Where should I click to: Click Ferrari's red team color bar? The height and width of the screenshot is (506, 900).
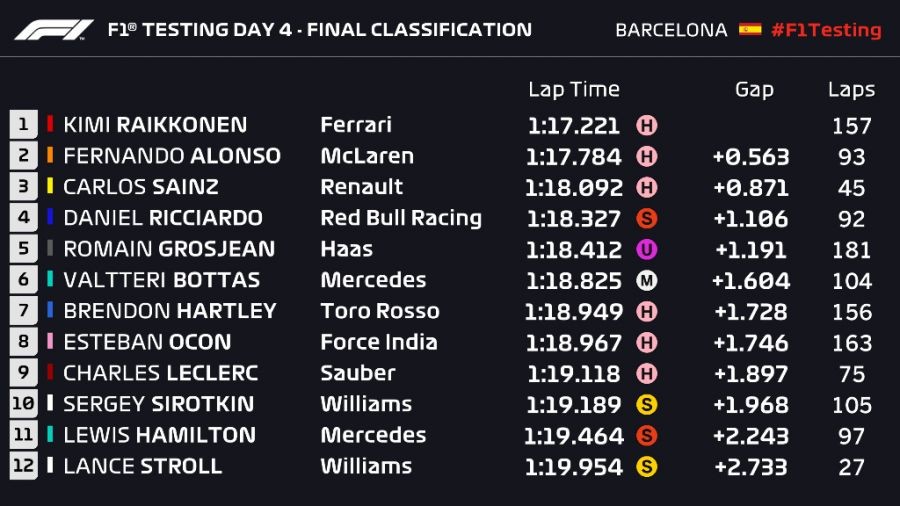49,125
